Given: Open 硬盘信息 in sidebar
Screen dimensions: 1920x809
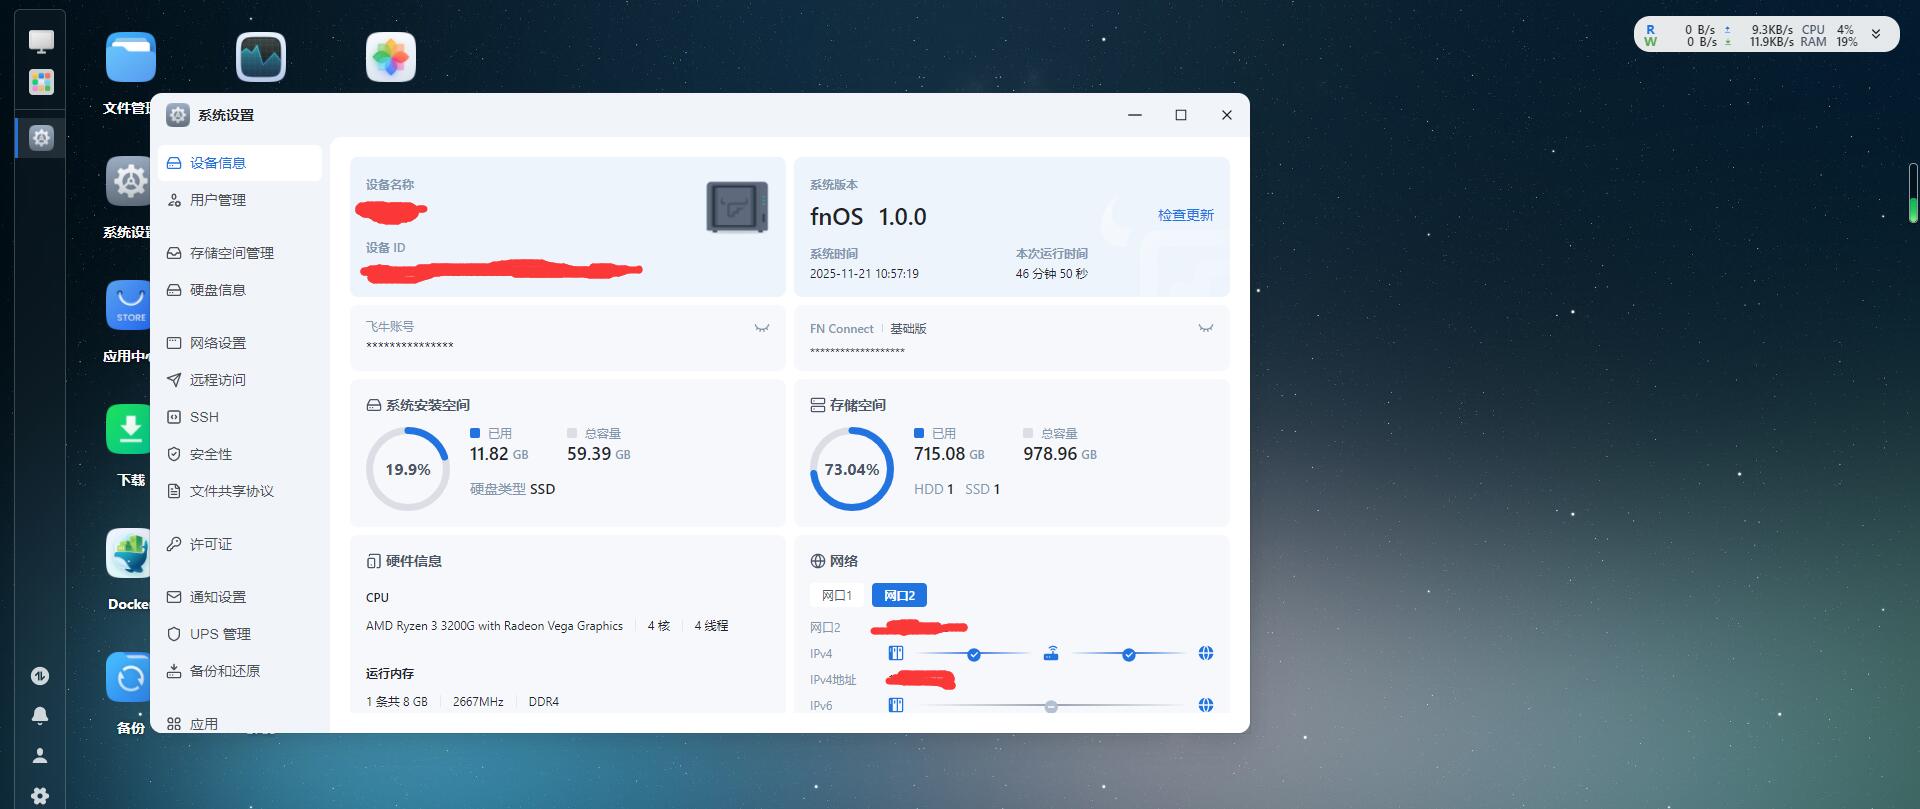Looking at the screenshot, I should [240, 290].
